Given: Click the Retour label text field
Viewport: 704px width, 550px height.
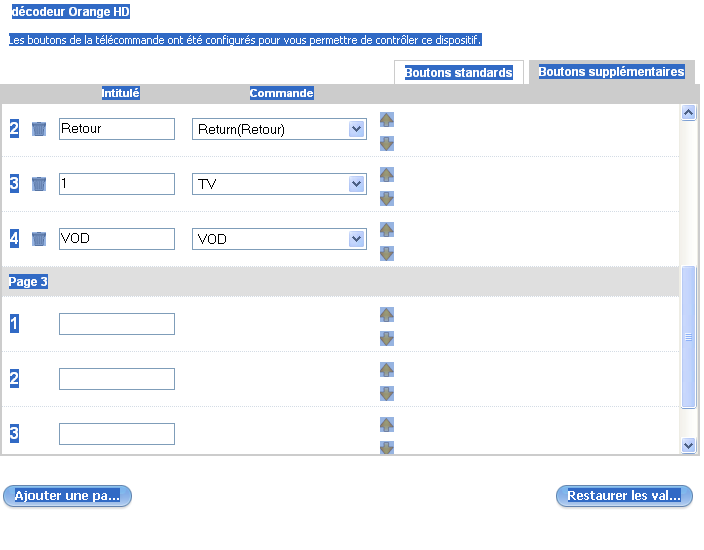Looking at the screenshot, I should [117, 129].
